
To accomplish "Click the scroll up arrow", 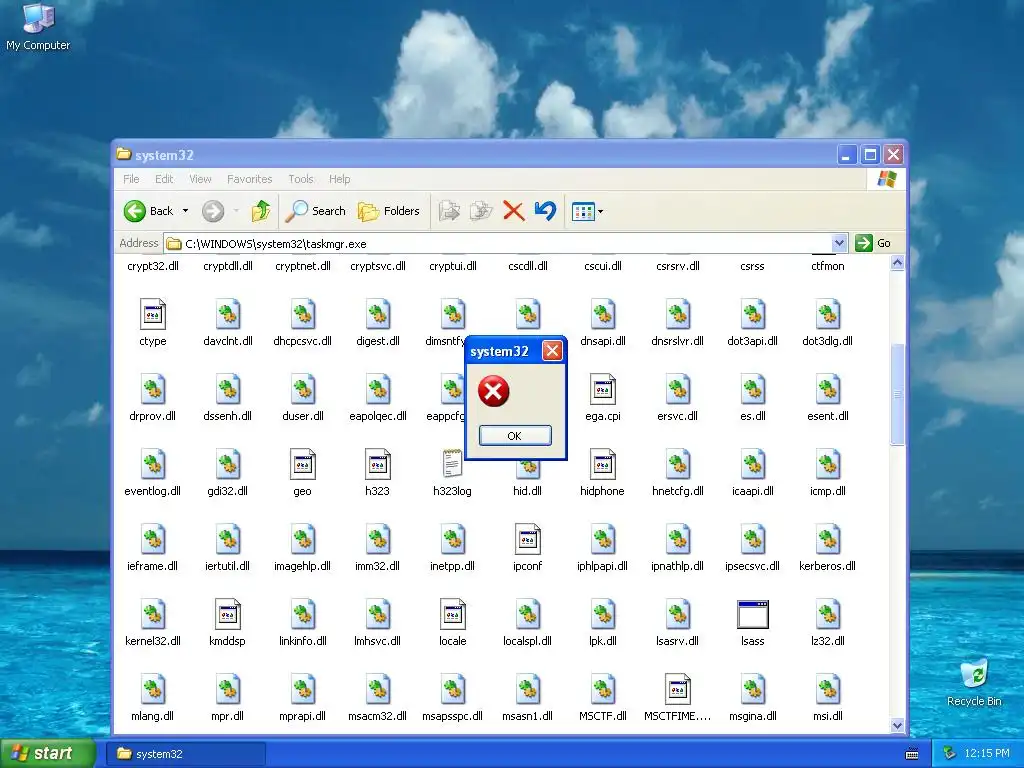I will (x=897, y=263).
